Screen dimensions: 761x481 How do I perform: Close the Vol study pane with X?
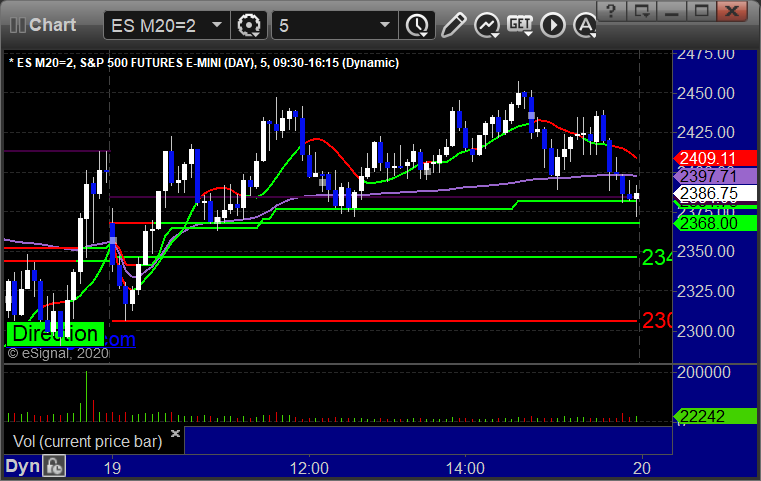tap(175, 433)
